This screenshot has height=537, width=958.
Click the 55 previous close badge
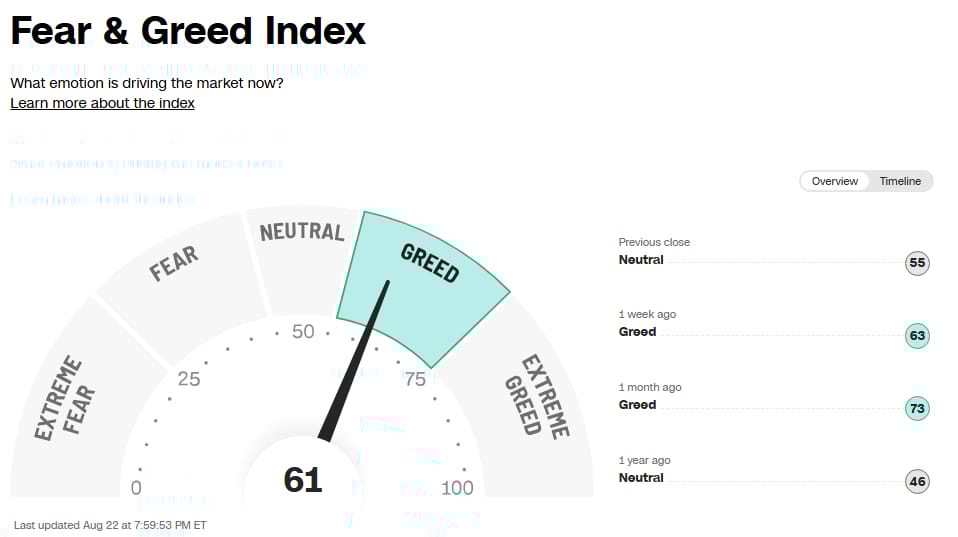[916, 263]
